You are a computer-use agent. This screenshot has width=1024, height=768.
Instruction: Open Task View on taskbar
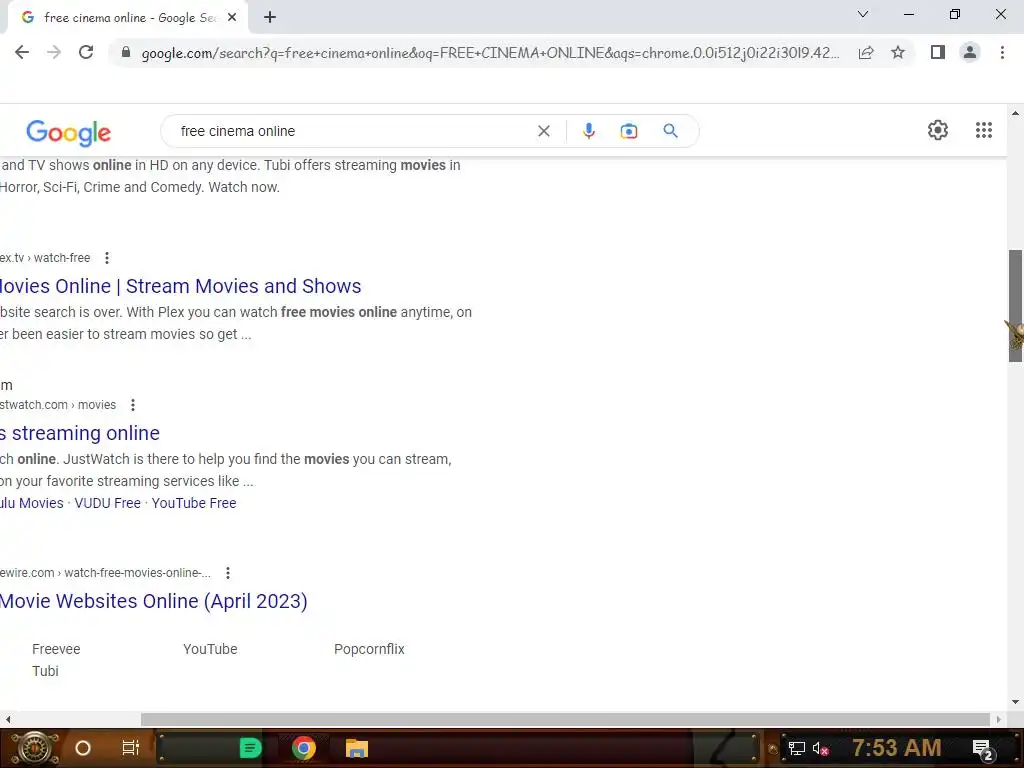(x=131, y=748)
